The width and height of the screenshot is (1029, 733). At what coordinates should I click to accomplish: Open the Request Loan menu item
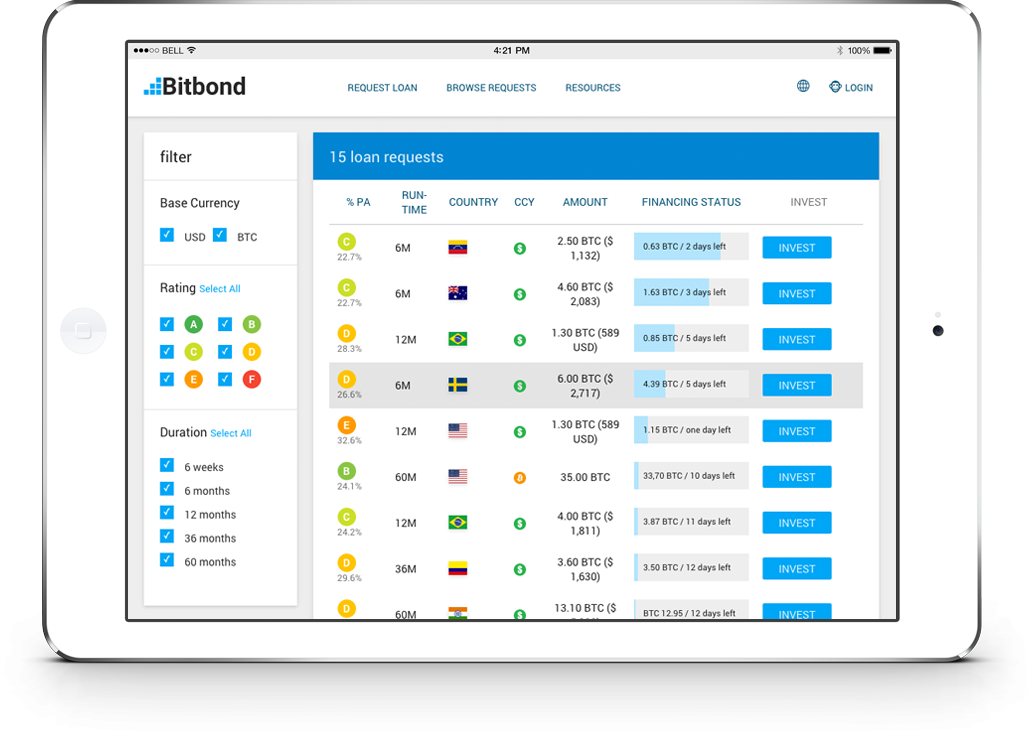coord(382,88)
